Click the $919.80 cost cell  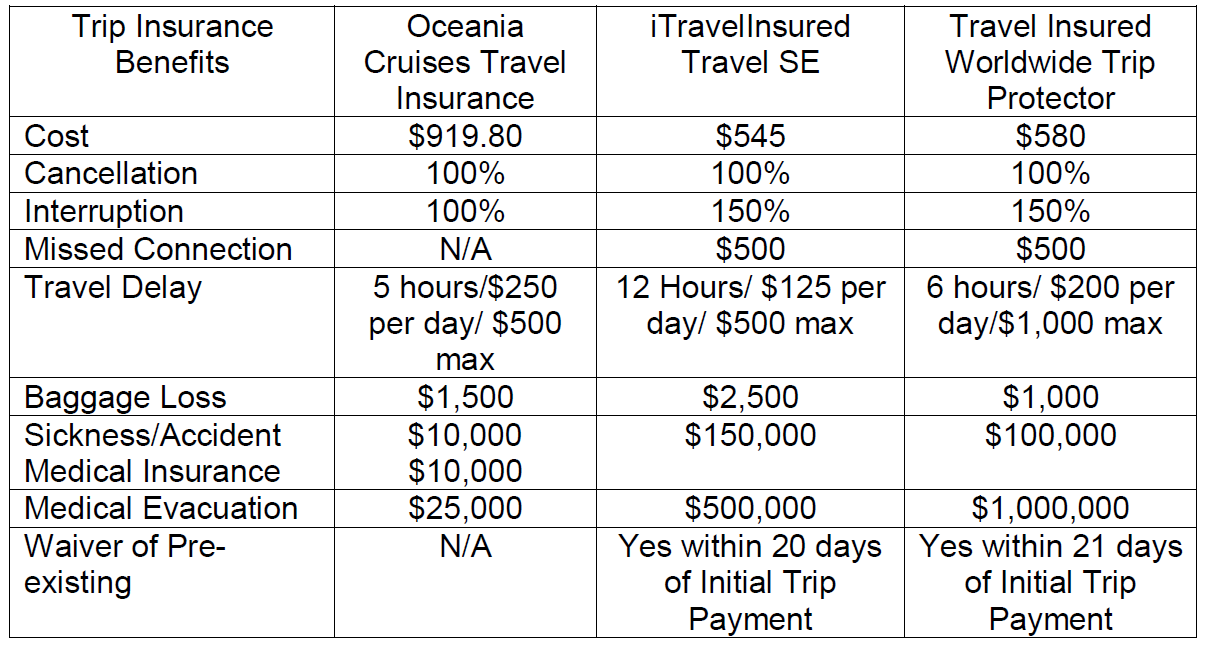(465, 136)
